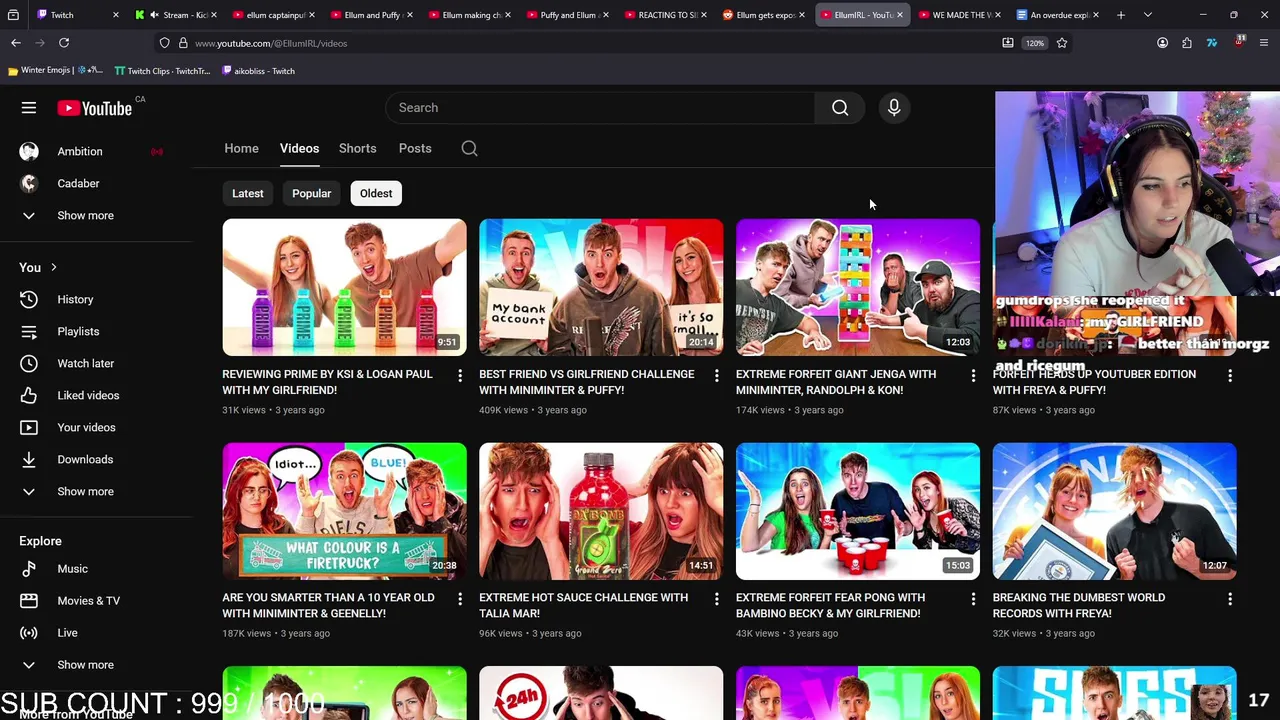Open options for Dumbest World Records video
Screen dimensions: 1280x720
[1230, 598]
